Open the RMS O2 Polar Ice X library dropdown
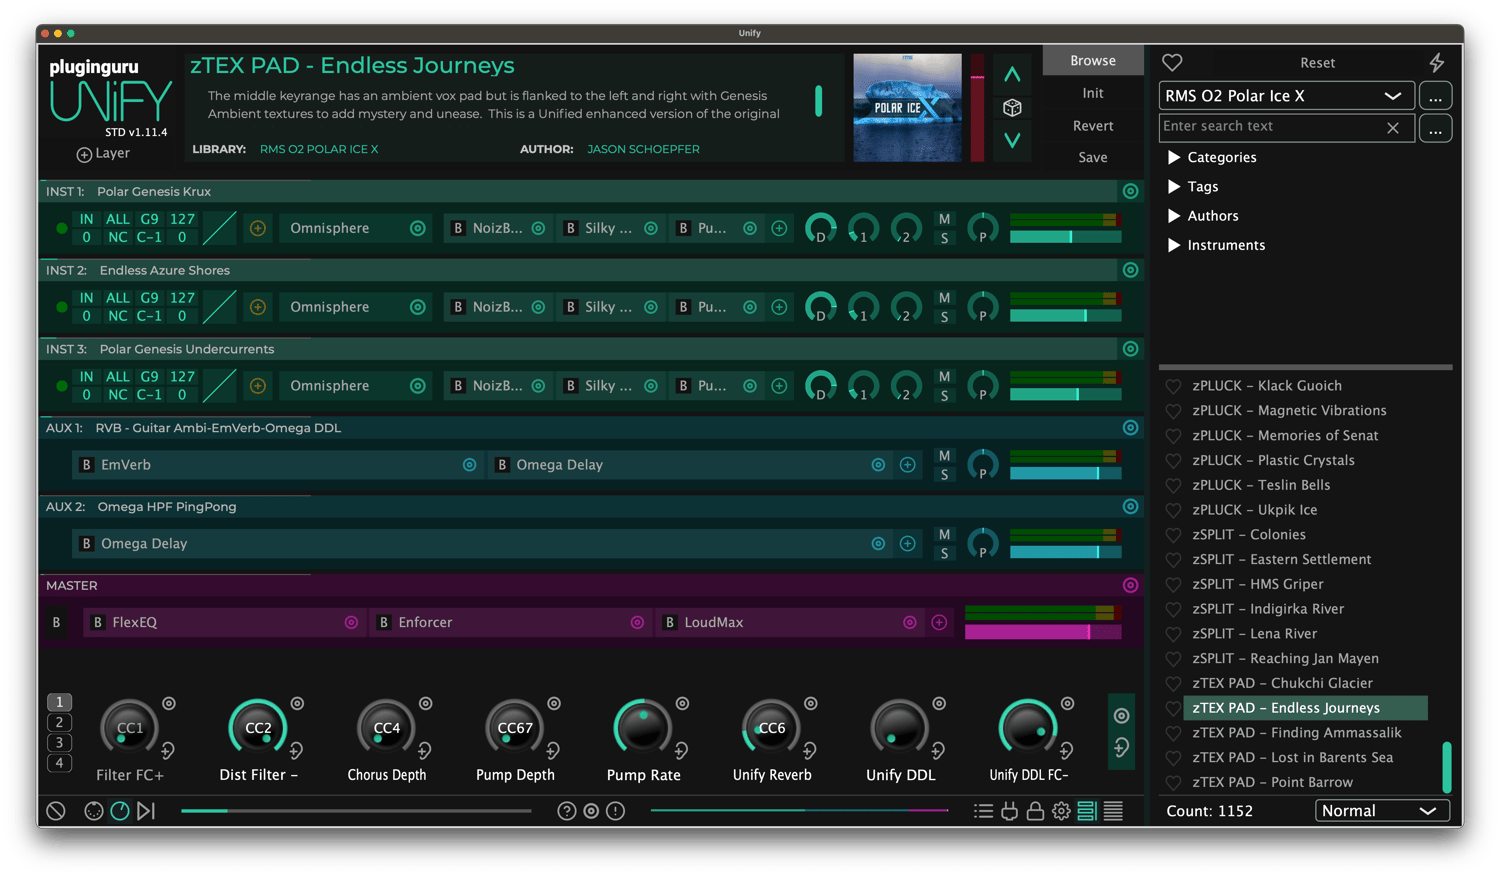The image size is (1500, 876). tap(1286, 96)
